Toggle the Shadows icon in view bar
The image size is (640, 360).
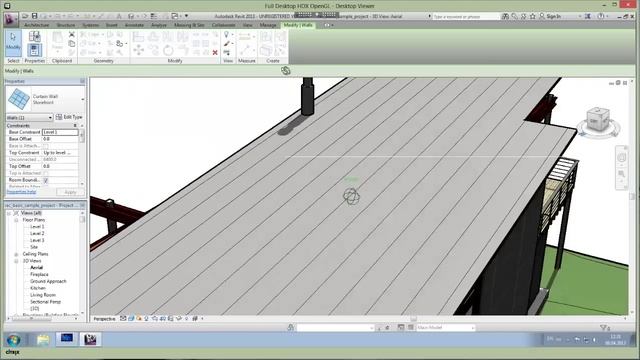pyautogui.click(x=147, y=318)
